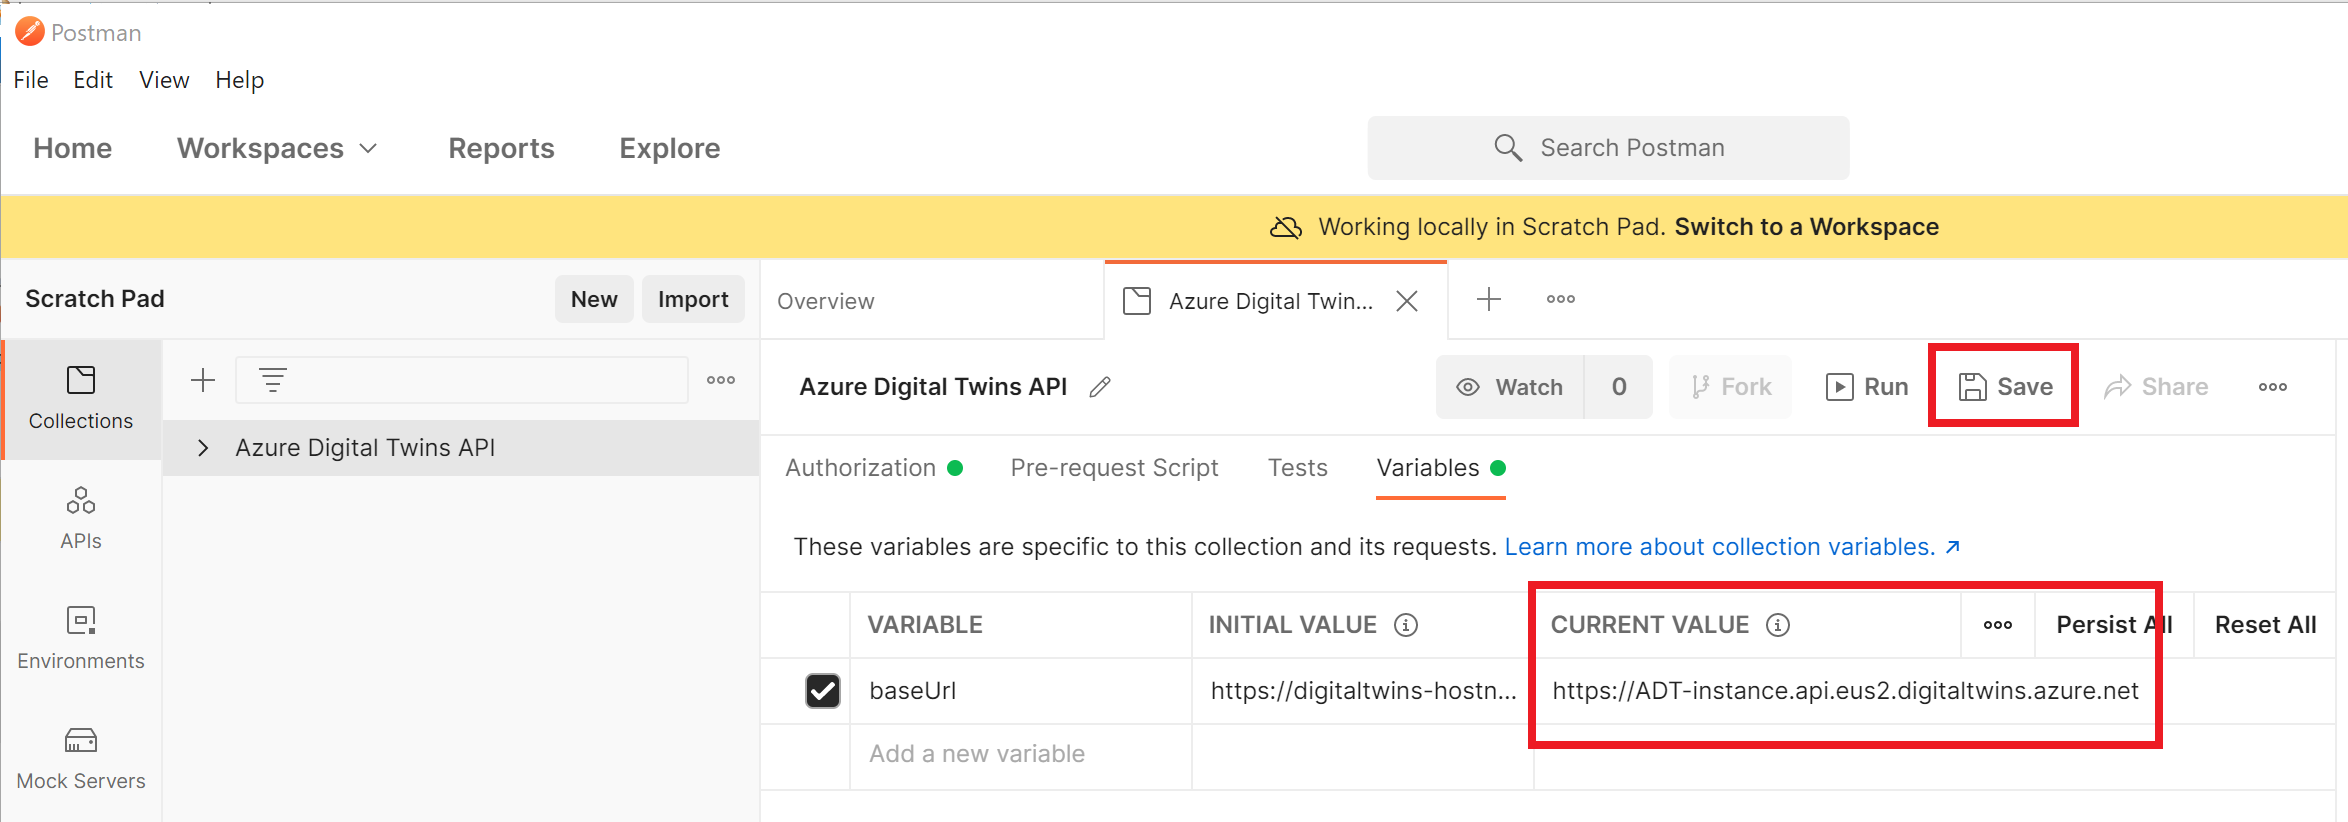Open the Explore page
The width and height of the screenshot is (2348, 822).
click(x=670, y=148)
